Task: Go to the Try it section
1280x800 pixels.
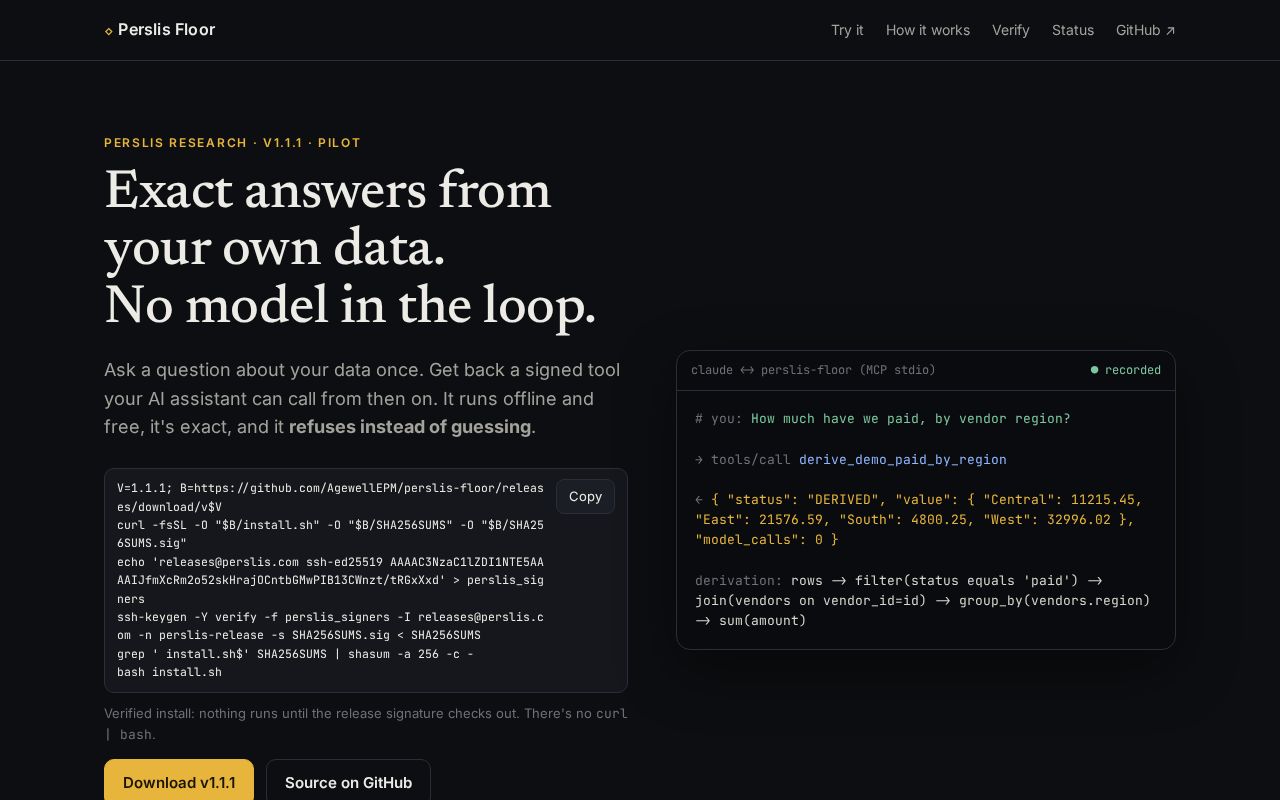Action: 847,30
